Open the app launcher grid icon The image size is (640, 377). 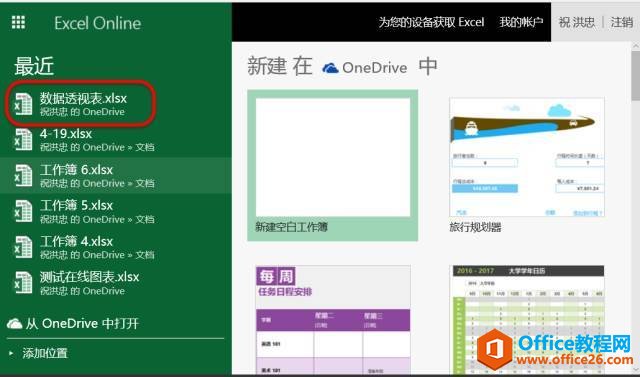(18, 22)
